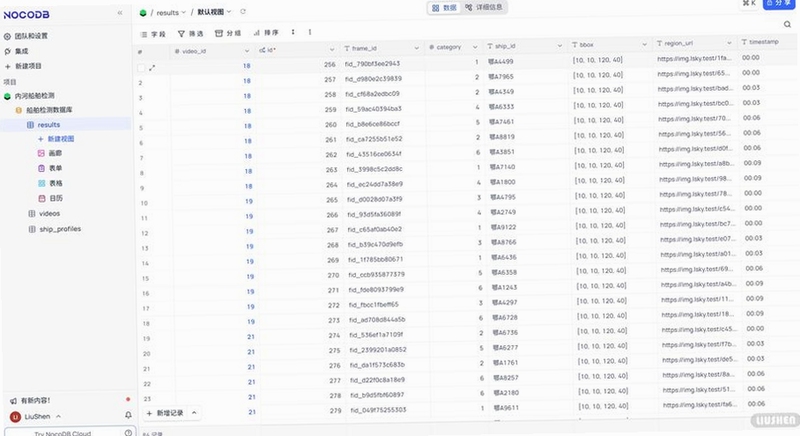
Task: Select cell fid_d980e2c39839
Action: [373, 79]
